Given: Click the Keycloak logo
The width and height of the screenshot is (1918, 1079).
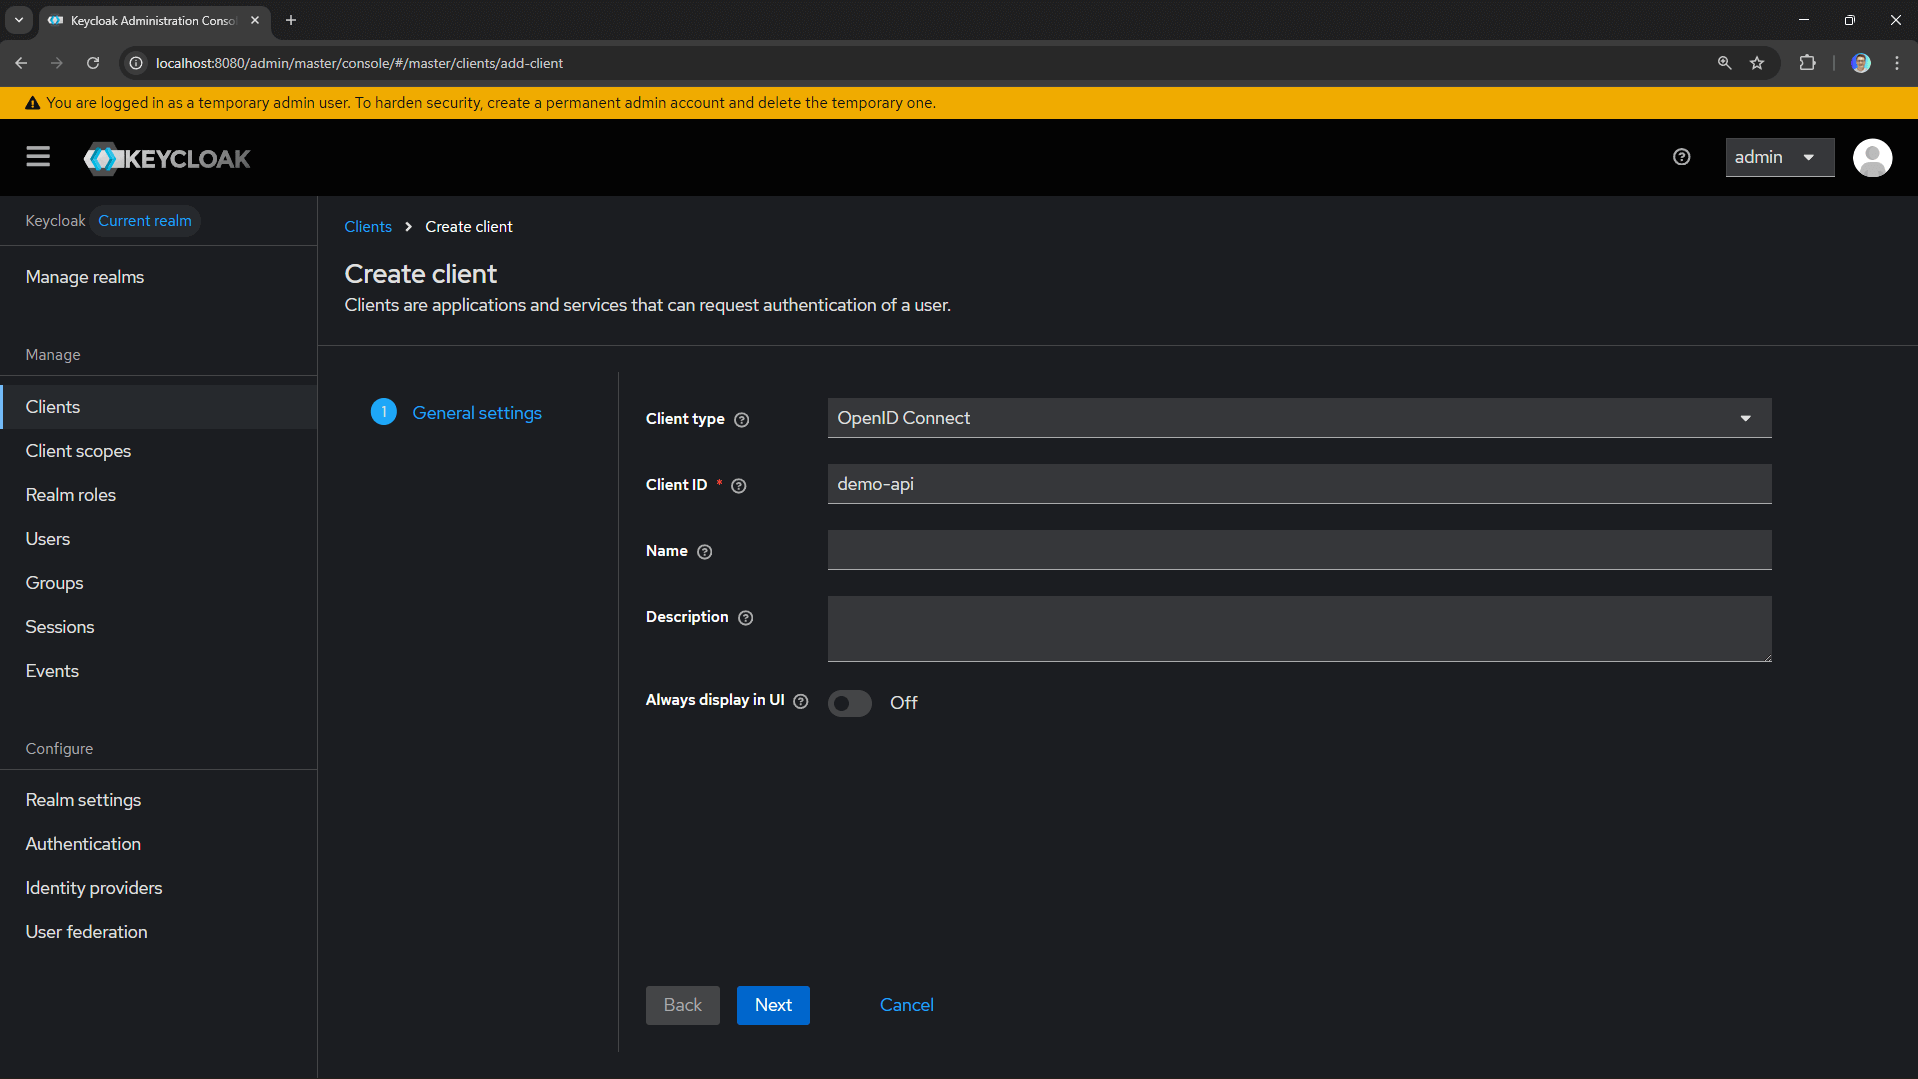Looking at the screenshot, I should 166,158.
